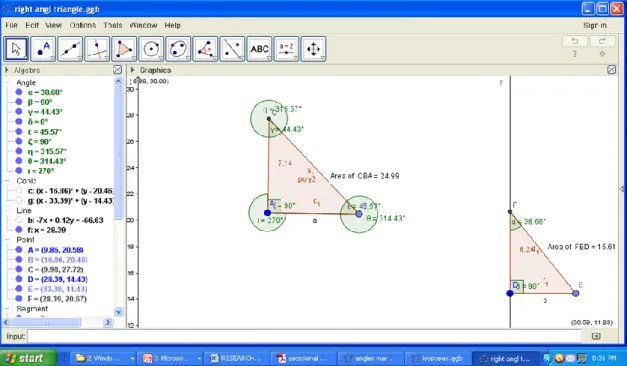Toggle visibility of conic g
Screen dimensions: 627x366
tap(19, 200)
